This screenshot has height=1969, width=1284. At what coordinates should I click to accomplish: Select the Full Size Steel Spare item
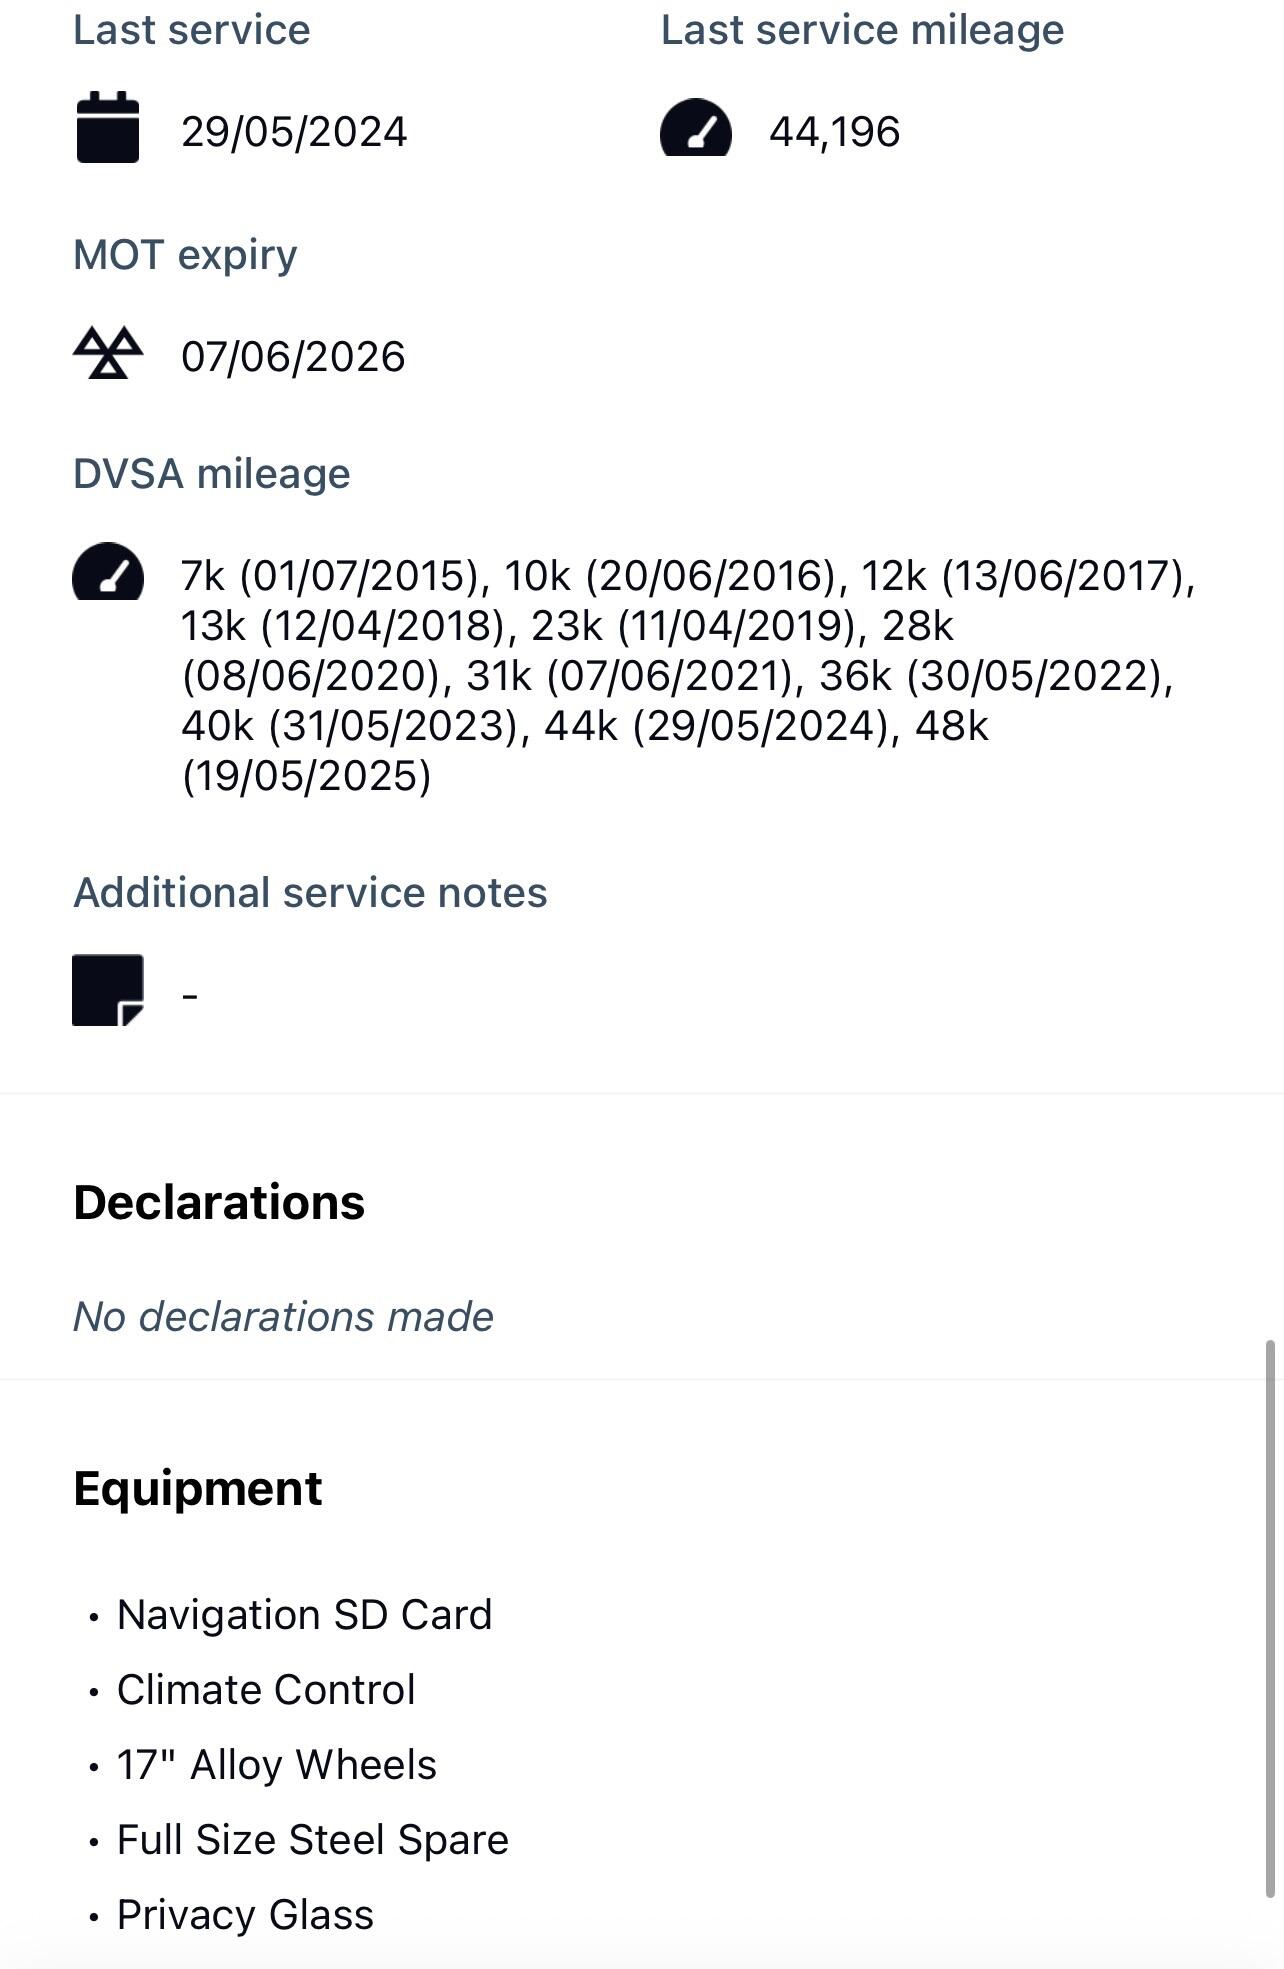pyautogui.click(x=313, y=1840)
